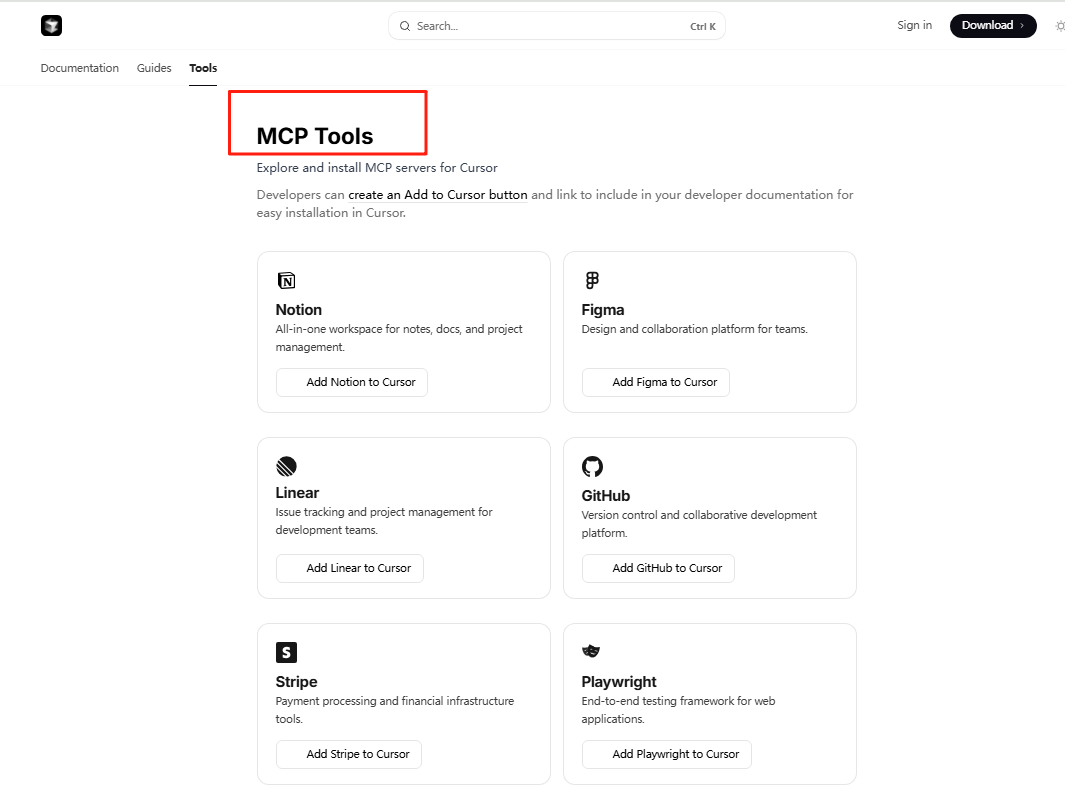The image size is (1065, 798).
Task: Click 'End-to-end testing framework' description
Action: point(678,710)
